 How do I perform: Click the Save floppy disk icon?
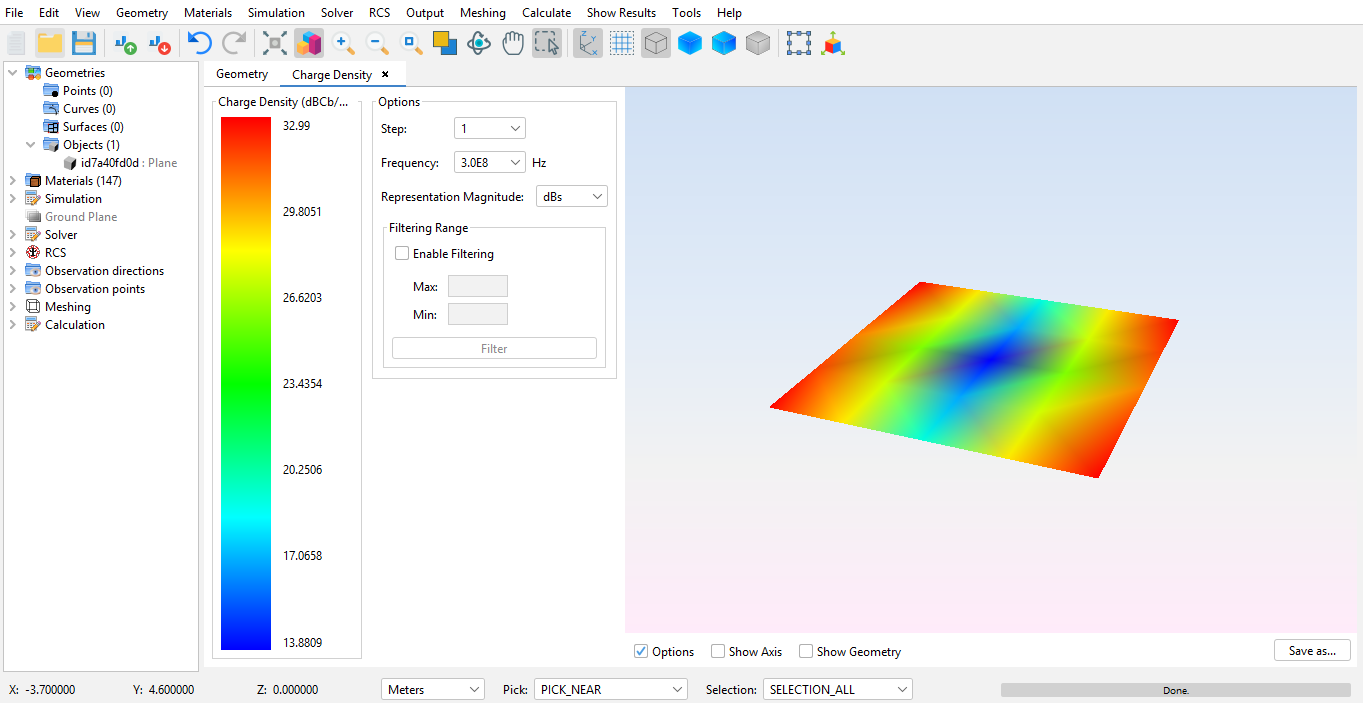(83, 43)
